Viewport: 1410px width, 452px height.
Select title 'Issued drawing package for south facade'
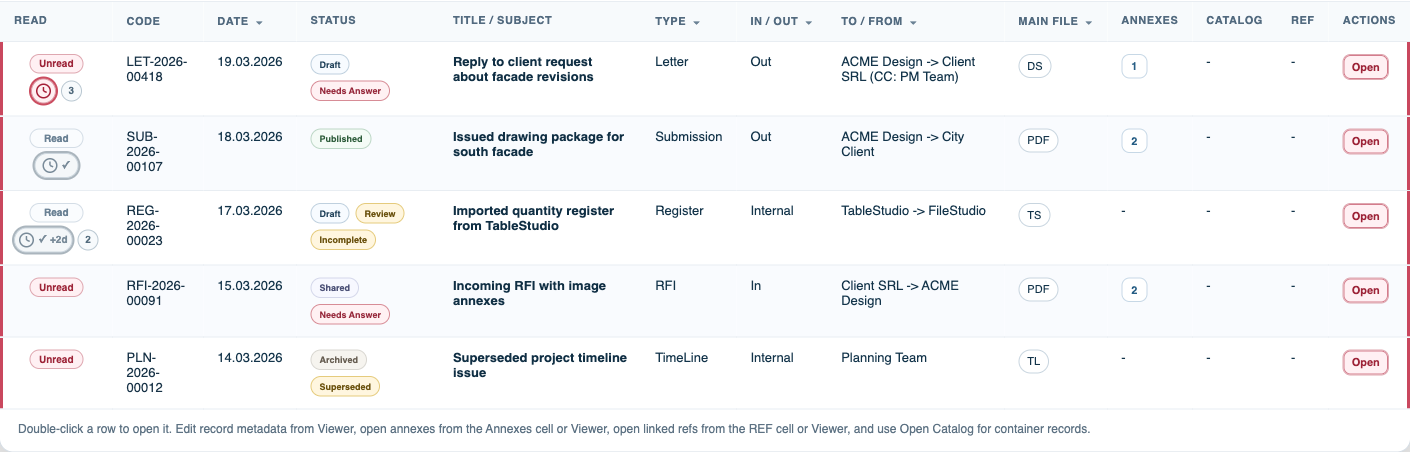pyautogui.click(x=539, y=144)
